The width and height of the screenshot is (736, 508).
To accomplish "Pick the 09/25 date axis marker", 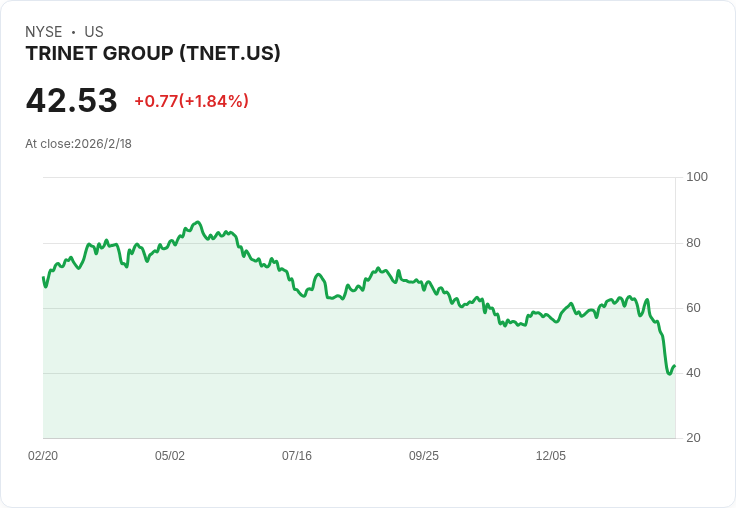I will point(424,456).
